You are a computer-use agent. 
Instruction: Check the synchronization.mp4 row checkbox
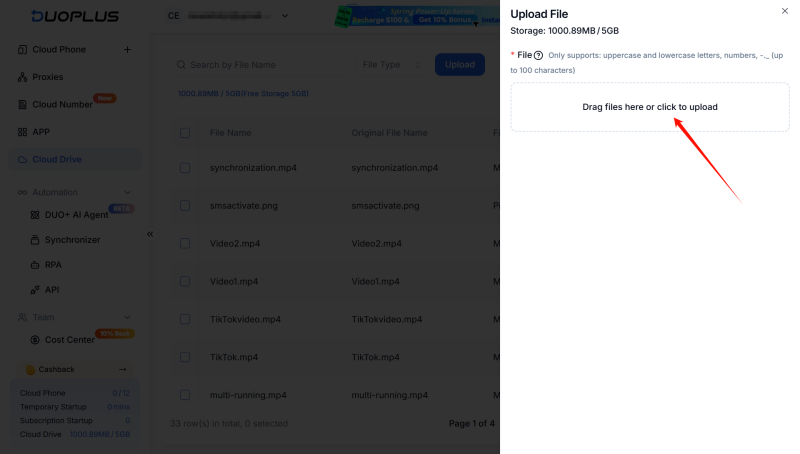185,168
